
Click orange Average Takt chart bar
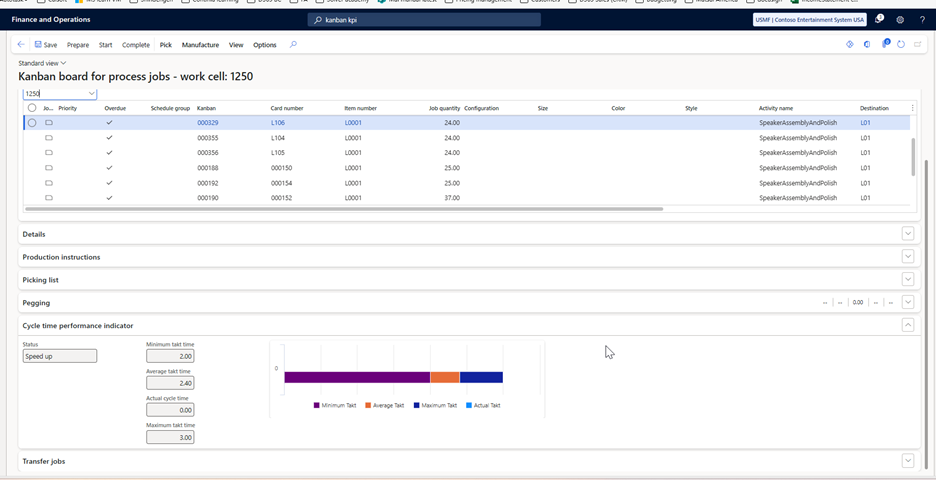pyautogui.click(x=445, y=377)
